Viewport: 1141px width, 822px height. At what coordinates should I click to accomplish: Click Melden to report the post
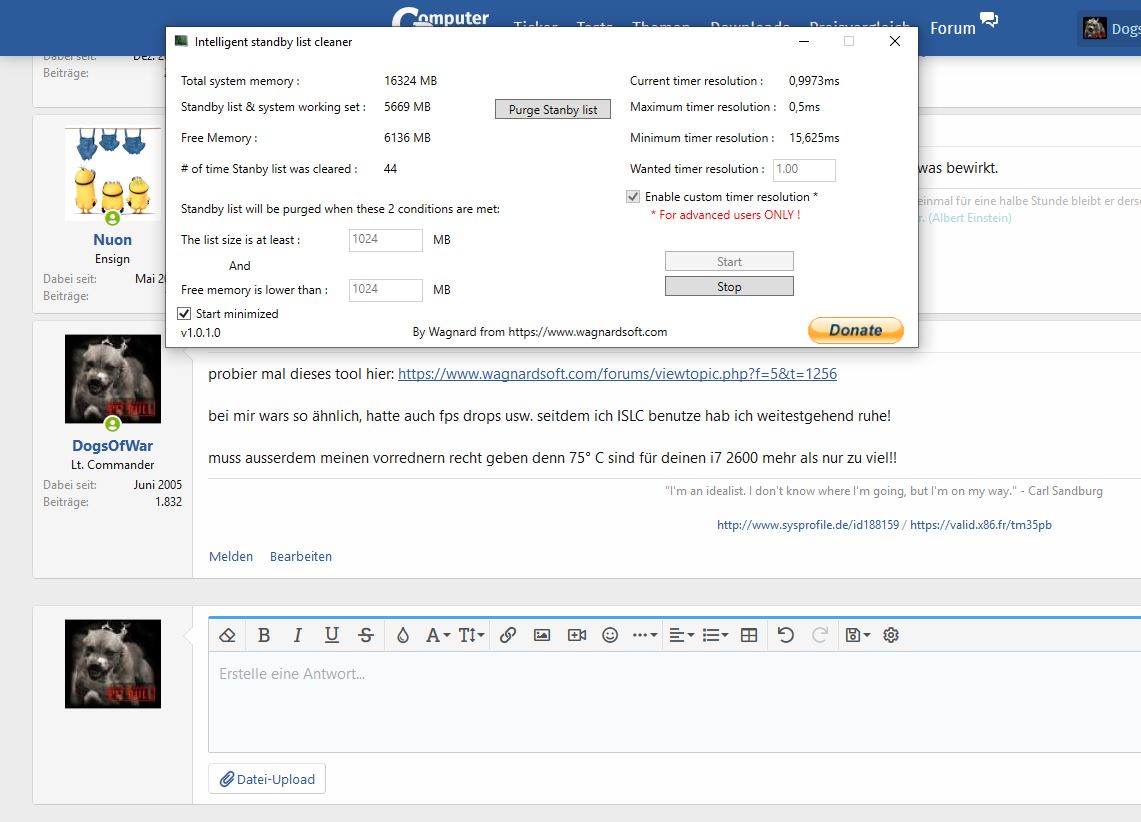pyautogui.click(x=231, y=556)
